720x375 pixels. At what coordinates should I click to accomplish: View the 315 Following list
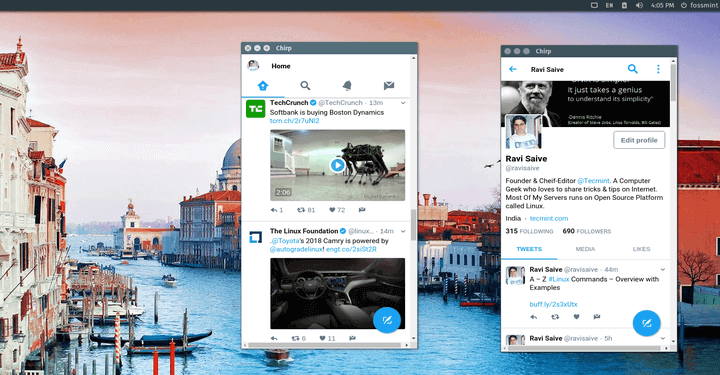pos(529,231)
